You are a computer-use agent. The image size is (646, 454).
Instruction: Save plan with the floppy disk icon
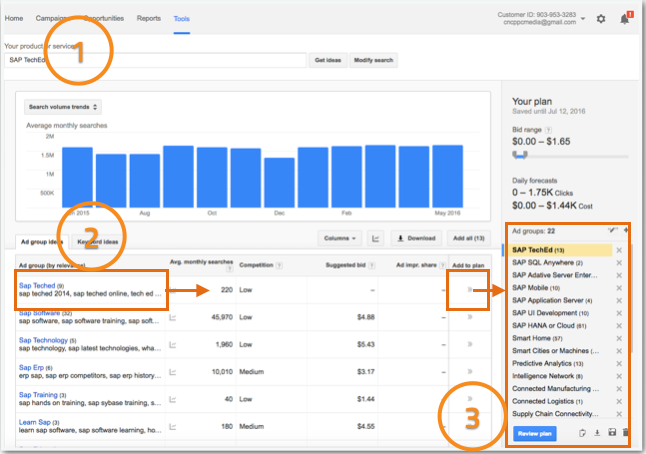pos(611,433)
